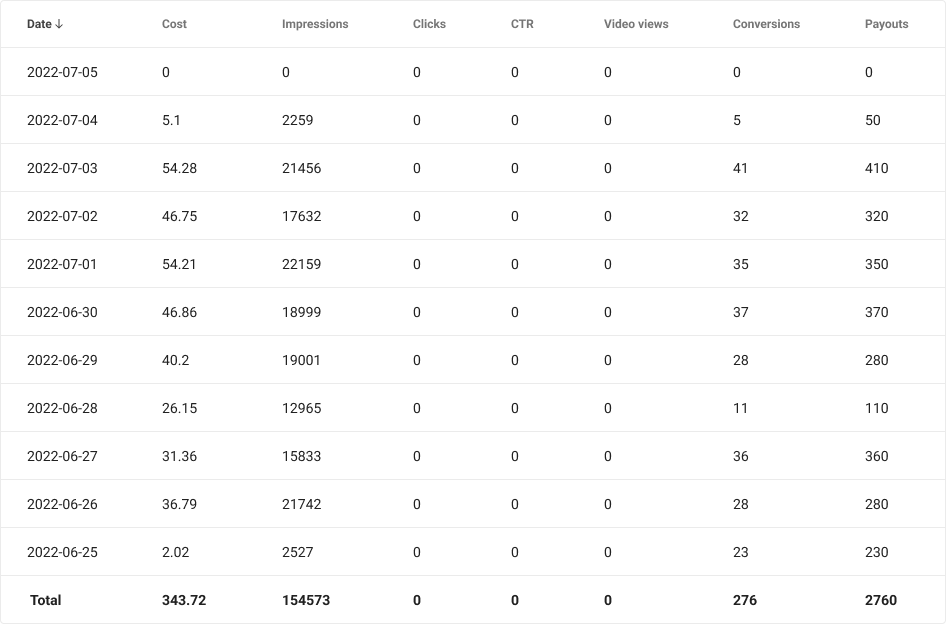Click the payout value 410 for 2022-07-03
The height and width of the screenshot is (624, 946).
tap(877, 168)
